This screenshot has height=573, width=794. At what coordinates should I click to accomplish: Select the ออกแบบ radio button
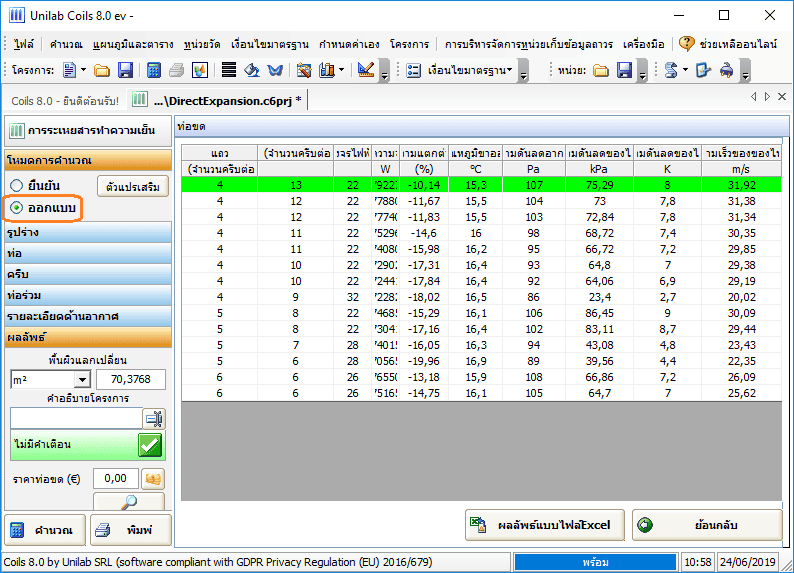(x=16, y=208)
